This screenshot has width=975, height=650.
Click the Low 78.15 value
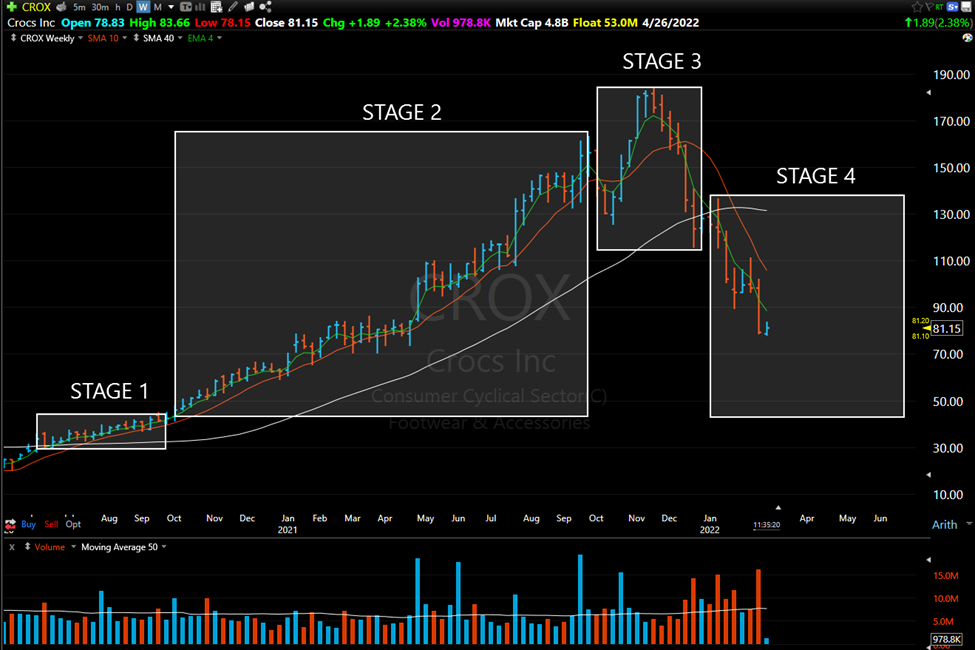[x=223, y=22]
